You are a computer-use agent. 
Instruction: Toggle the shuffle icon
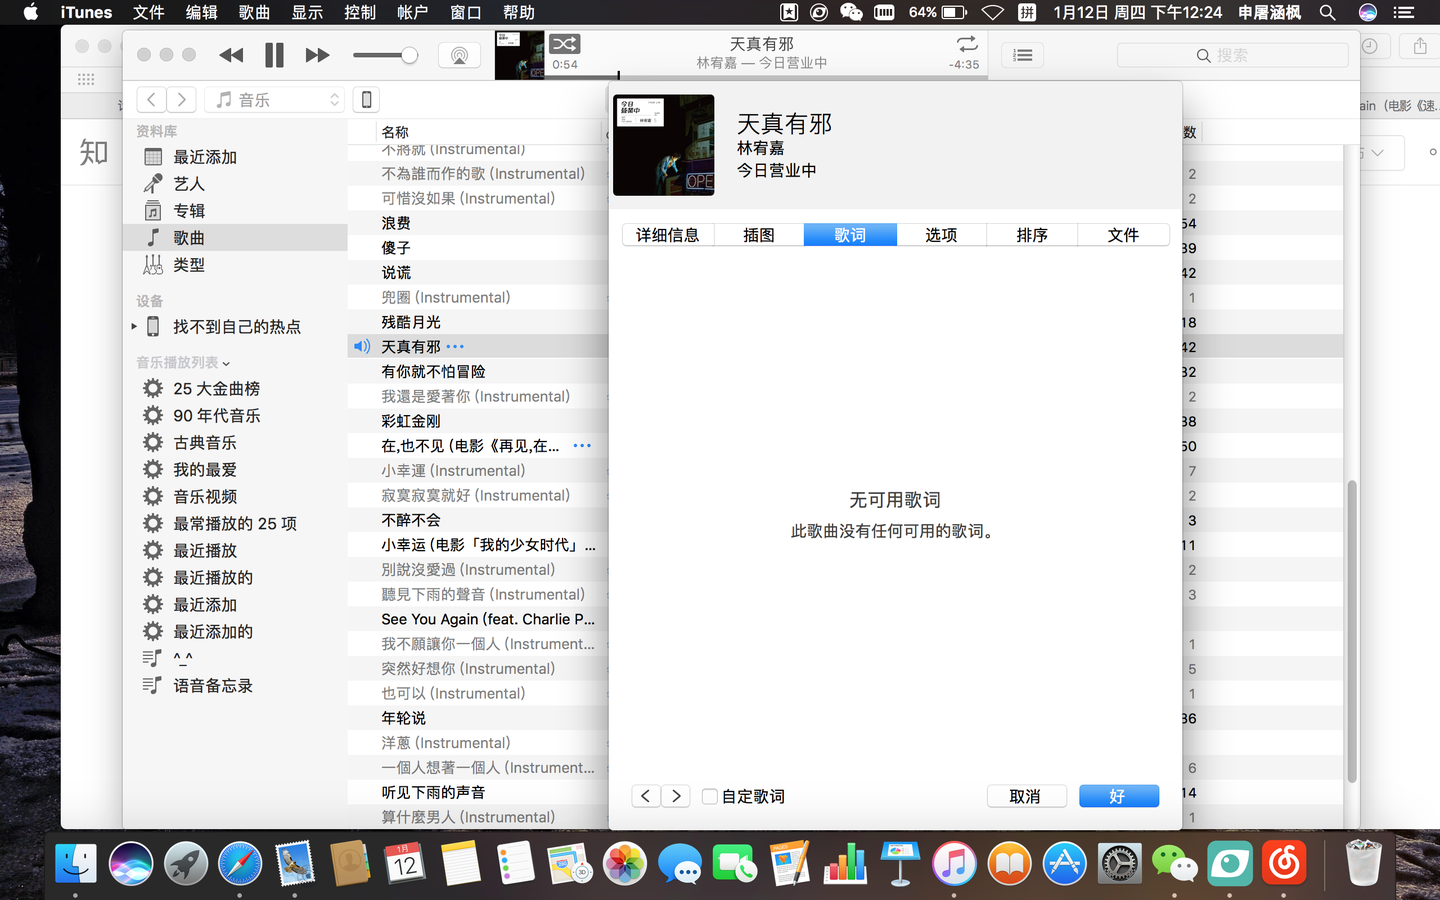[x=564, y=44]
